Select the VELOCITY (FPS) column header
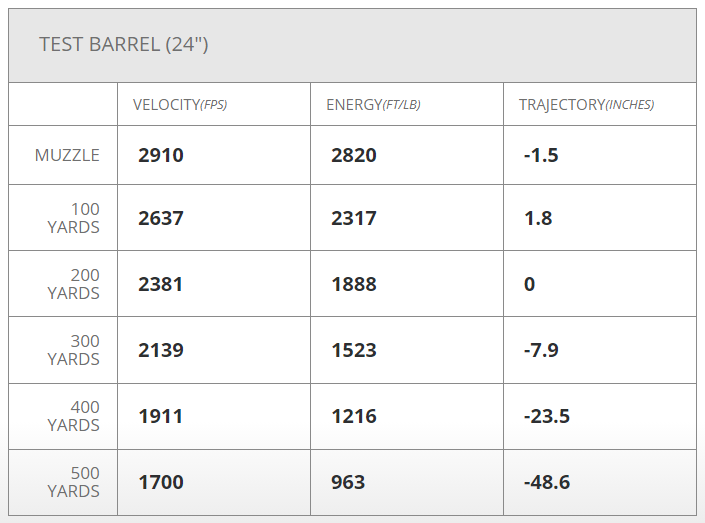 180,105
